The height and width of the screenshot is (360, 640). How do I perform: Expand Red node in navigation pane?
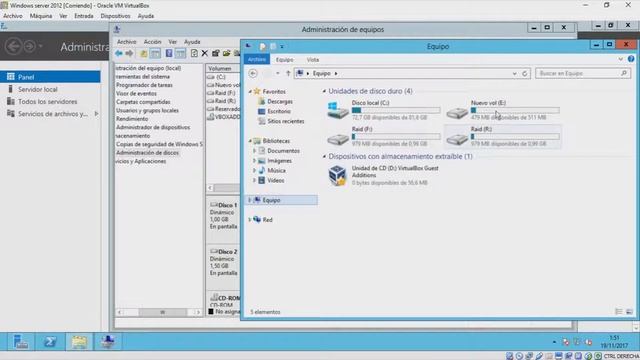pos(250,220)
